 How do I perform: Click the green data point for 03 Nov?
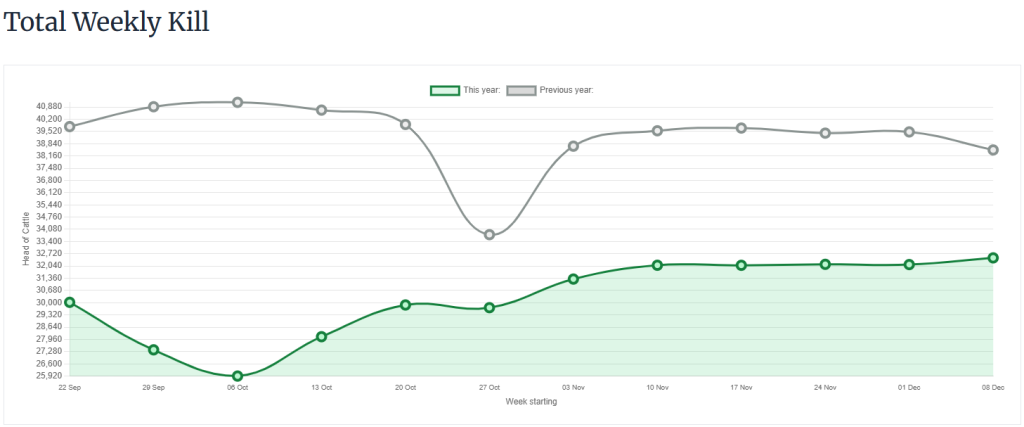[x=573, y=279]
